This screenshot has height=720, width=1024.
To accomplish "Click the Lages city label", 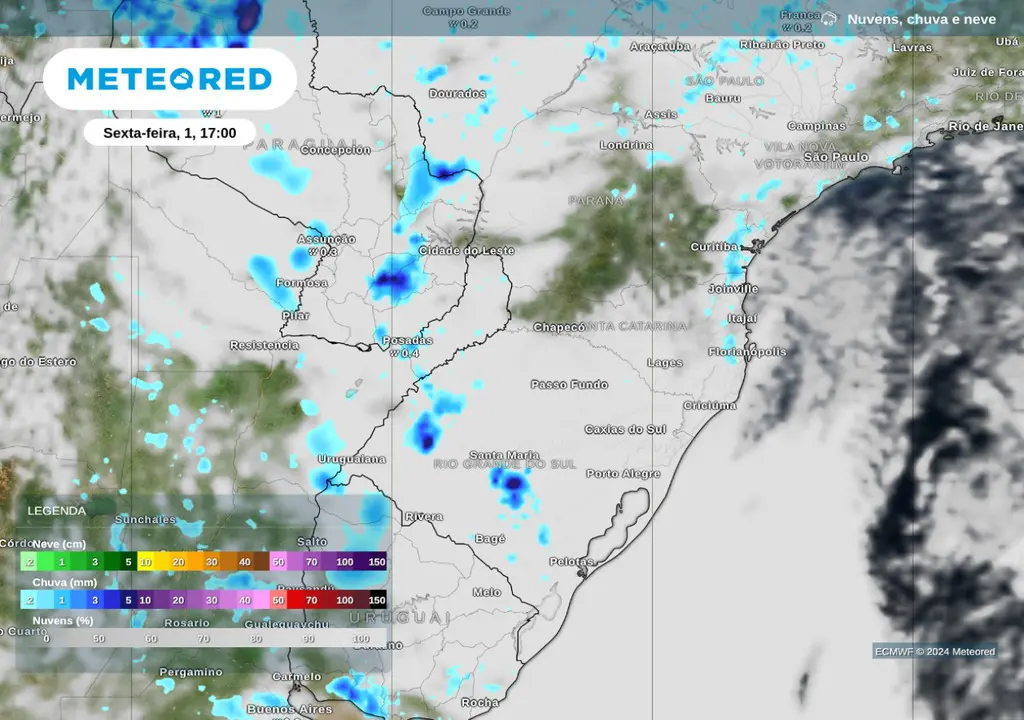I will 665,363.
